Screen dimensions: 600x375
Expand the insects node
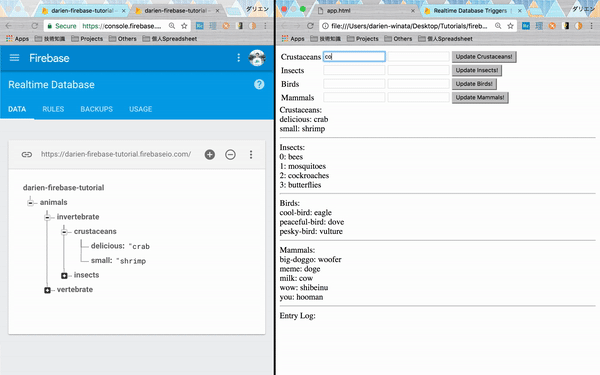point(64,275)
